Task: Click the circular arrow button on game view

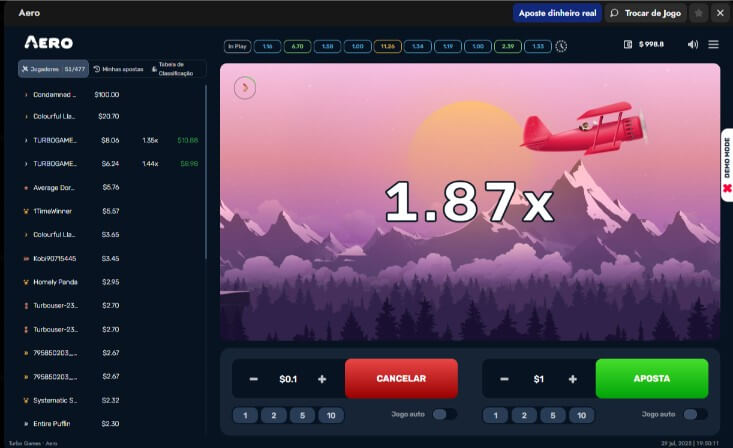Action: 245,88
